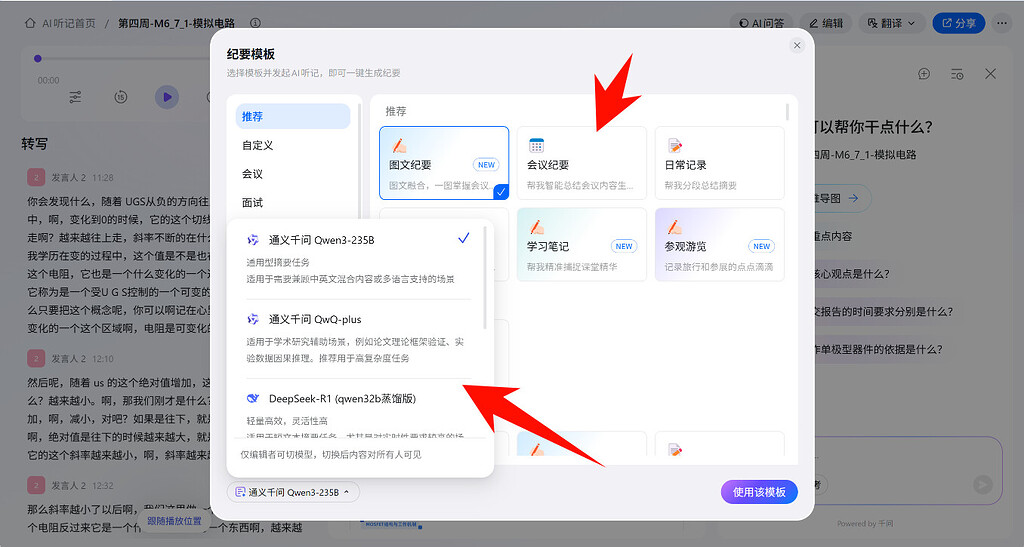The image size is (1024, 547).
Task: Click the new chat plus icon
Action: click(x=923, y=74)
